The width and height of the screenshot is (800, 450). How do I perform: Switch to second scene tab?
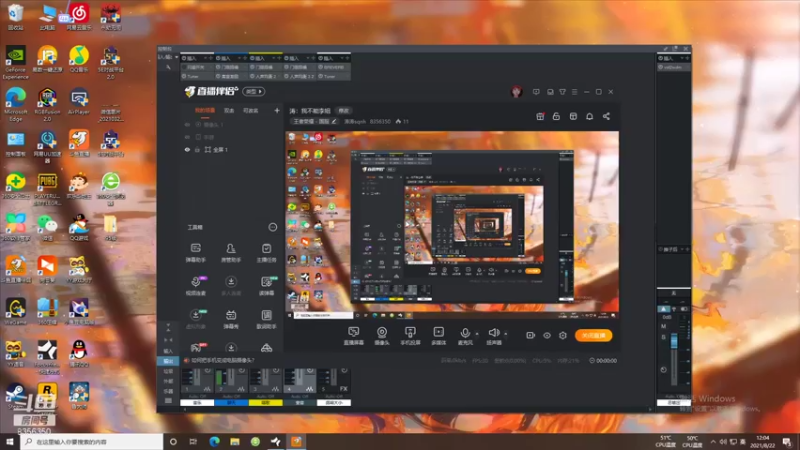(229, 110)
